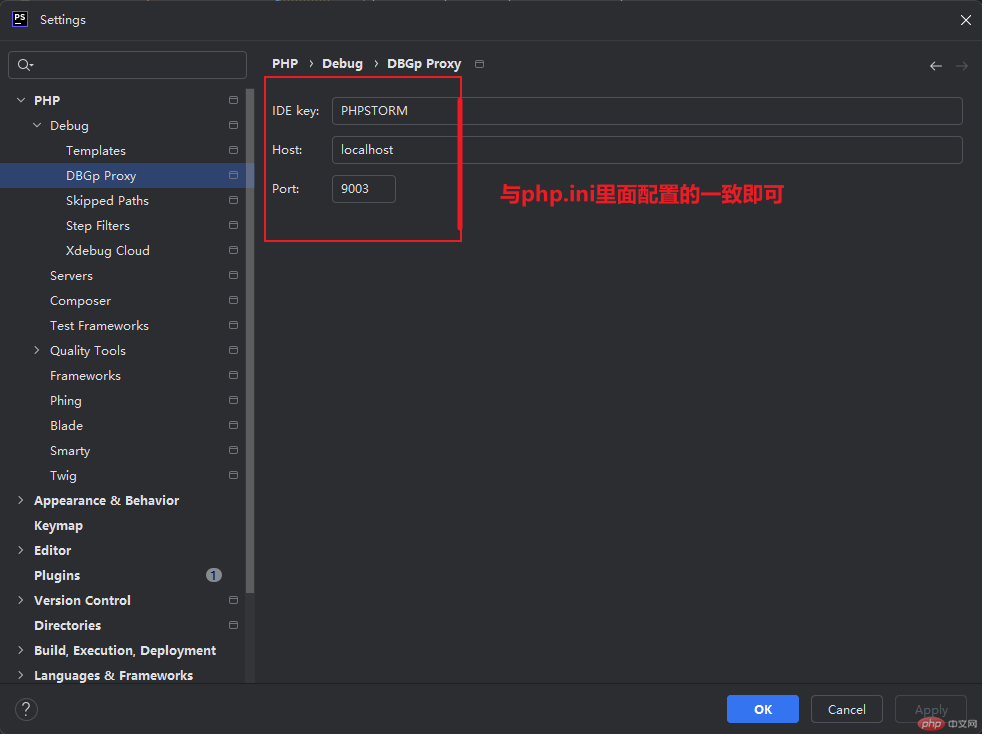Expand Languages & Frameworks section

[x=21, y=675]
